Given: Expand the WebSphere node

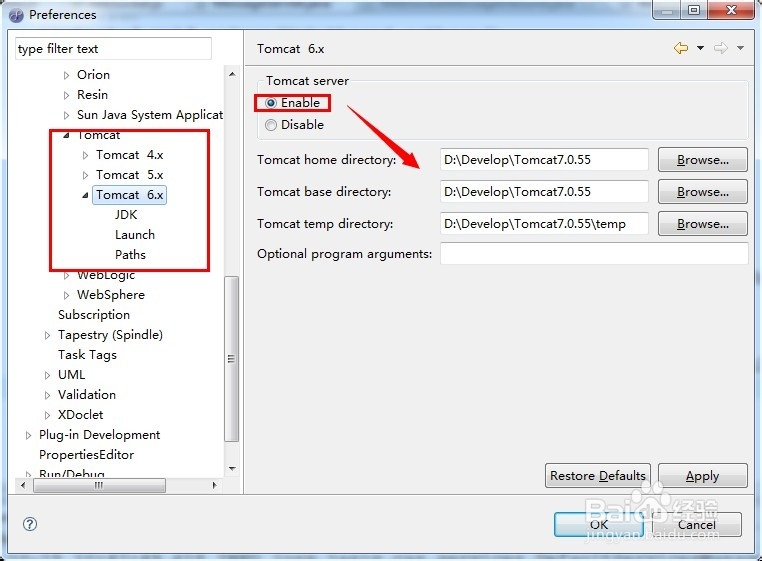Looking at the screenshot, I should pos(67,296).
